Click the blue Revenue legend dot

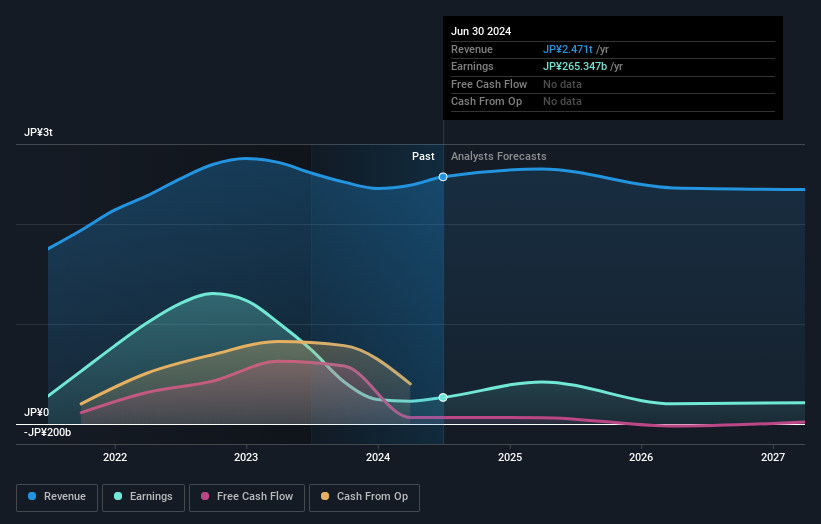point(32,496)
